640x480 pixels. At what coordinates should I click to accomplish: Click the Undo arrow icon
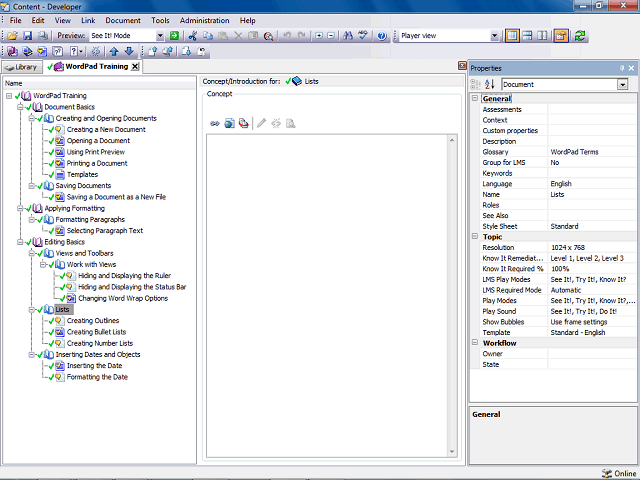click(x=287, y=36)
